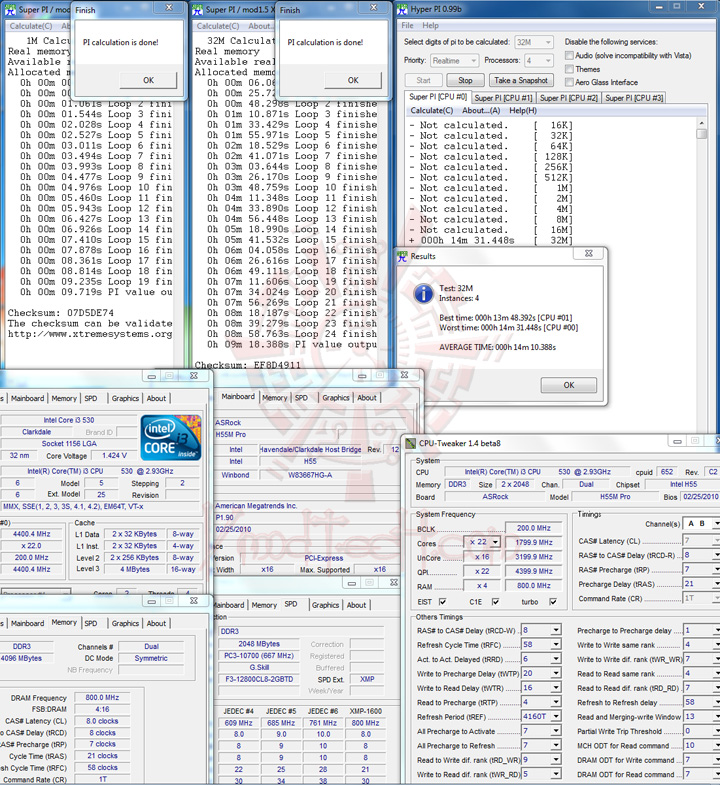This screenshot has width=720, height=785.
Task: Click the Results dialog title icon
Action: [x=402, y=257]
